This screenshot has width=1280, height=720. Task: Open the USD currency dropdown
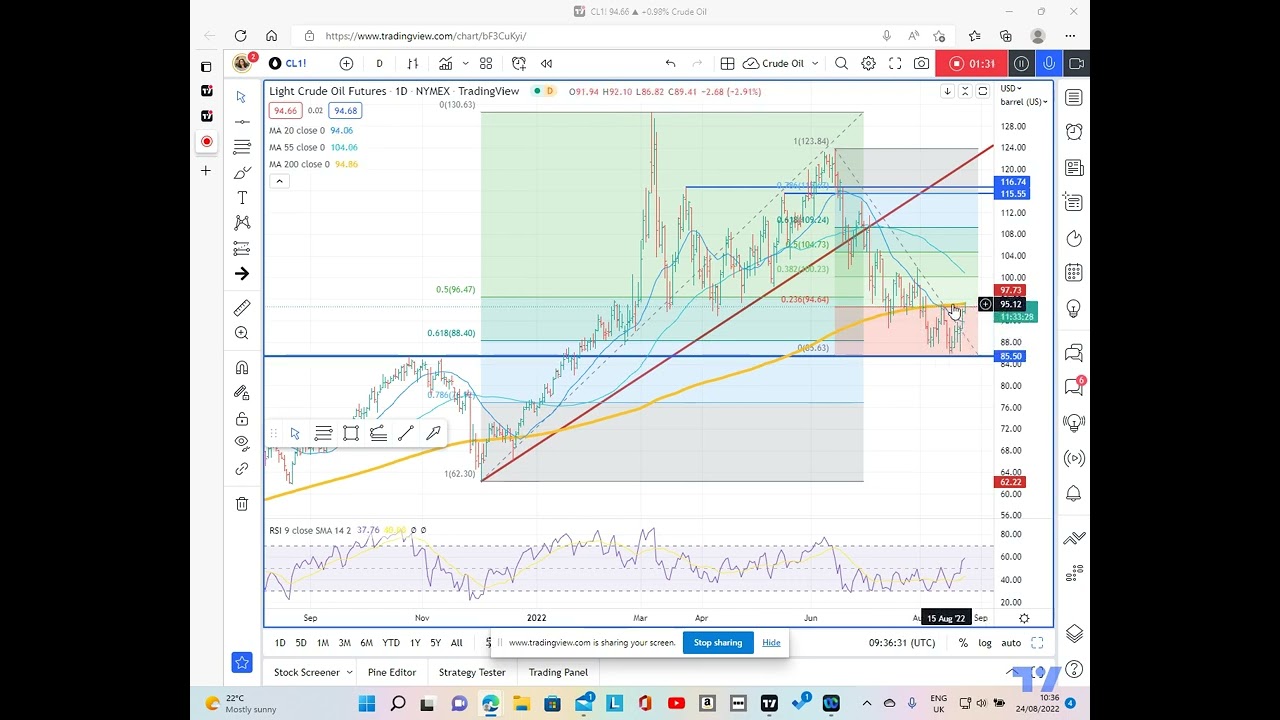coord(1012,89)
